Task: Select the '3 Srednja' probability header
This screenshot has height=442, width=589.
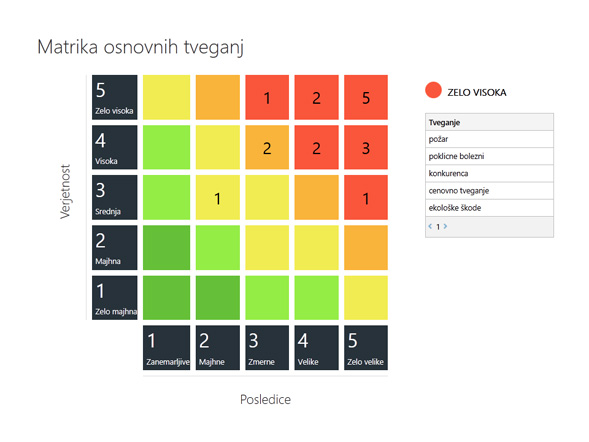Action: (115, 198)
